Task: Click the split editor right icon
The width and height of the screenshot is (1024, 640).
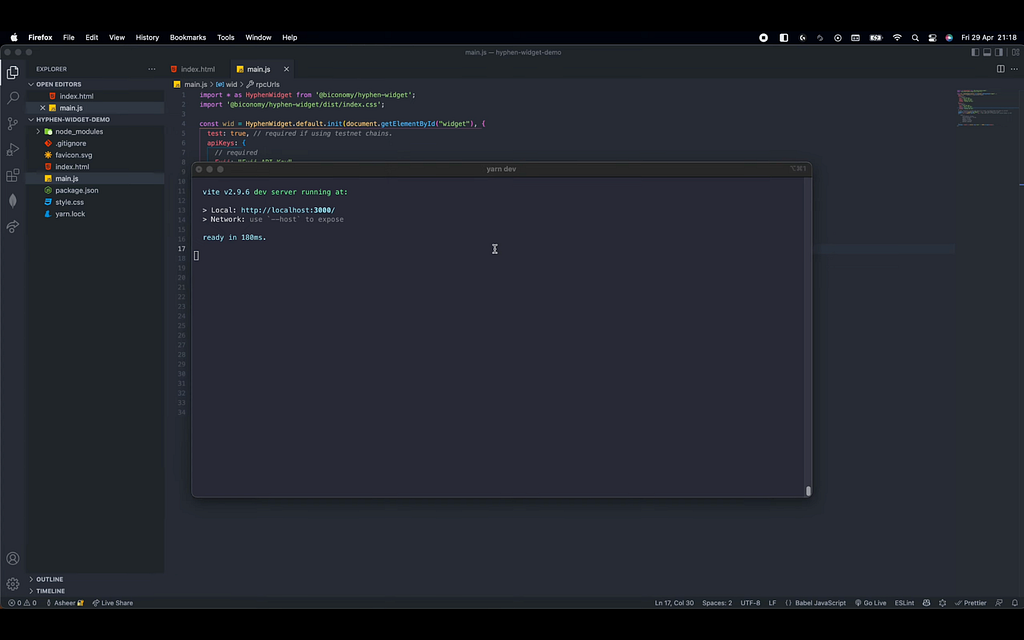Action: click(1000, 69)
